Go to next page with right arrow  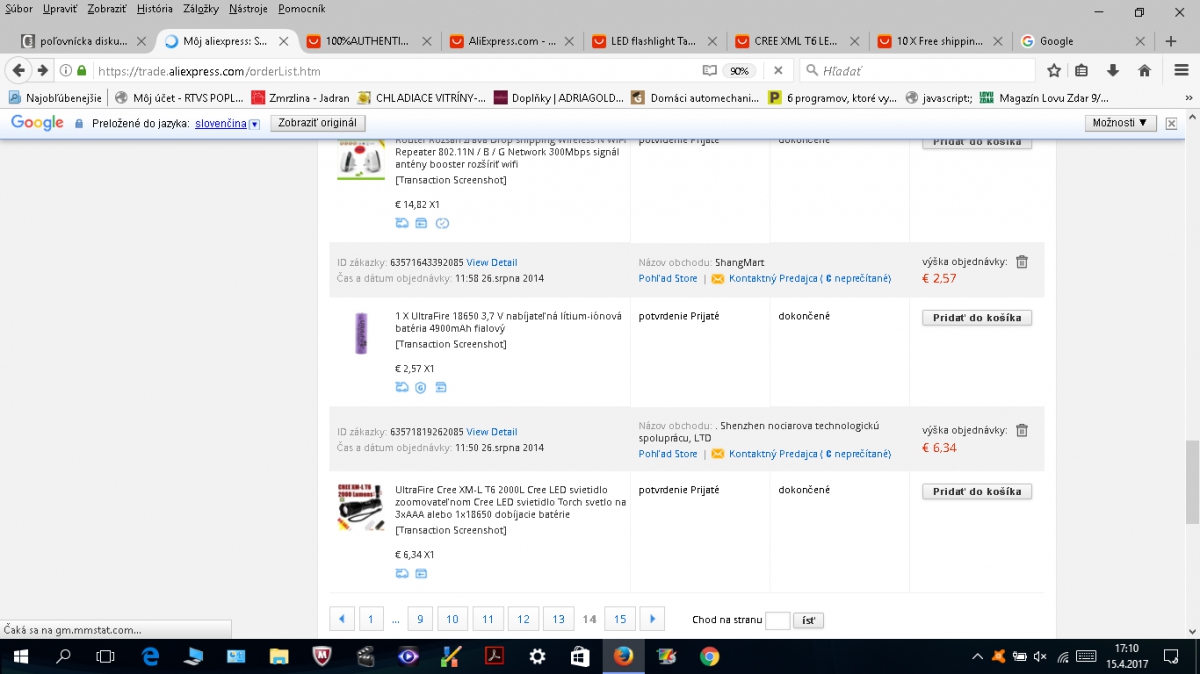(652, 619)
